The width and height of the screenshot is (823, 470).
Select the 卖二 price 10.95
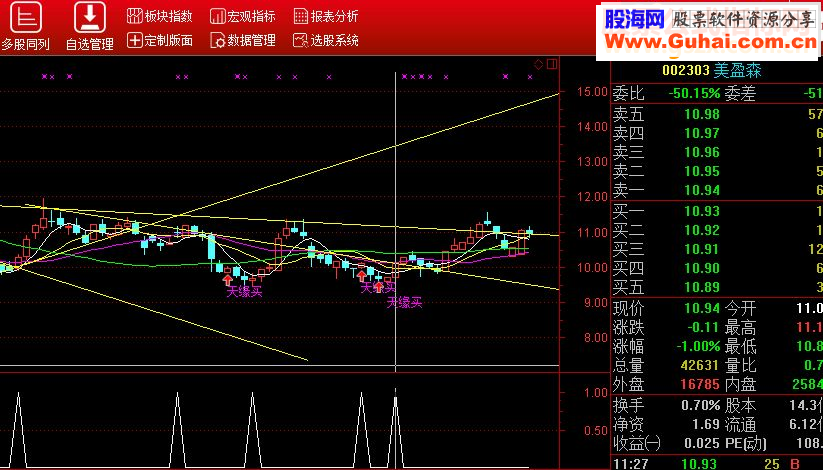tap(702, 171)
